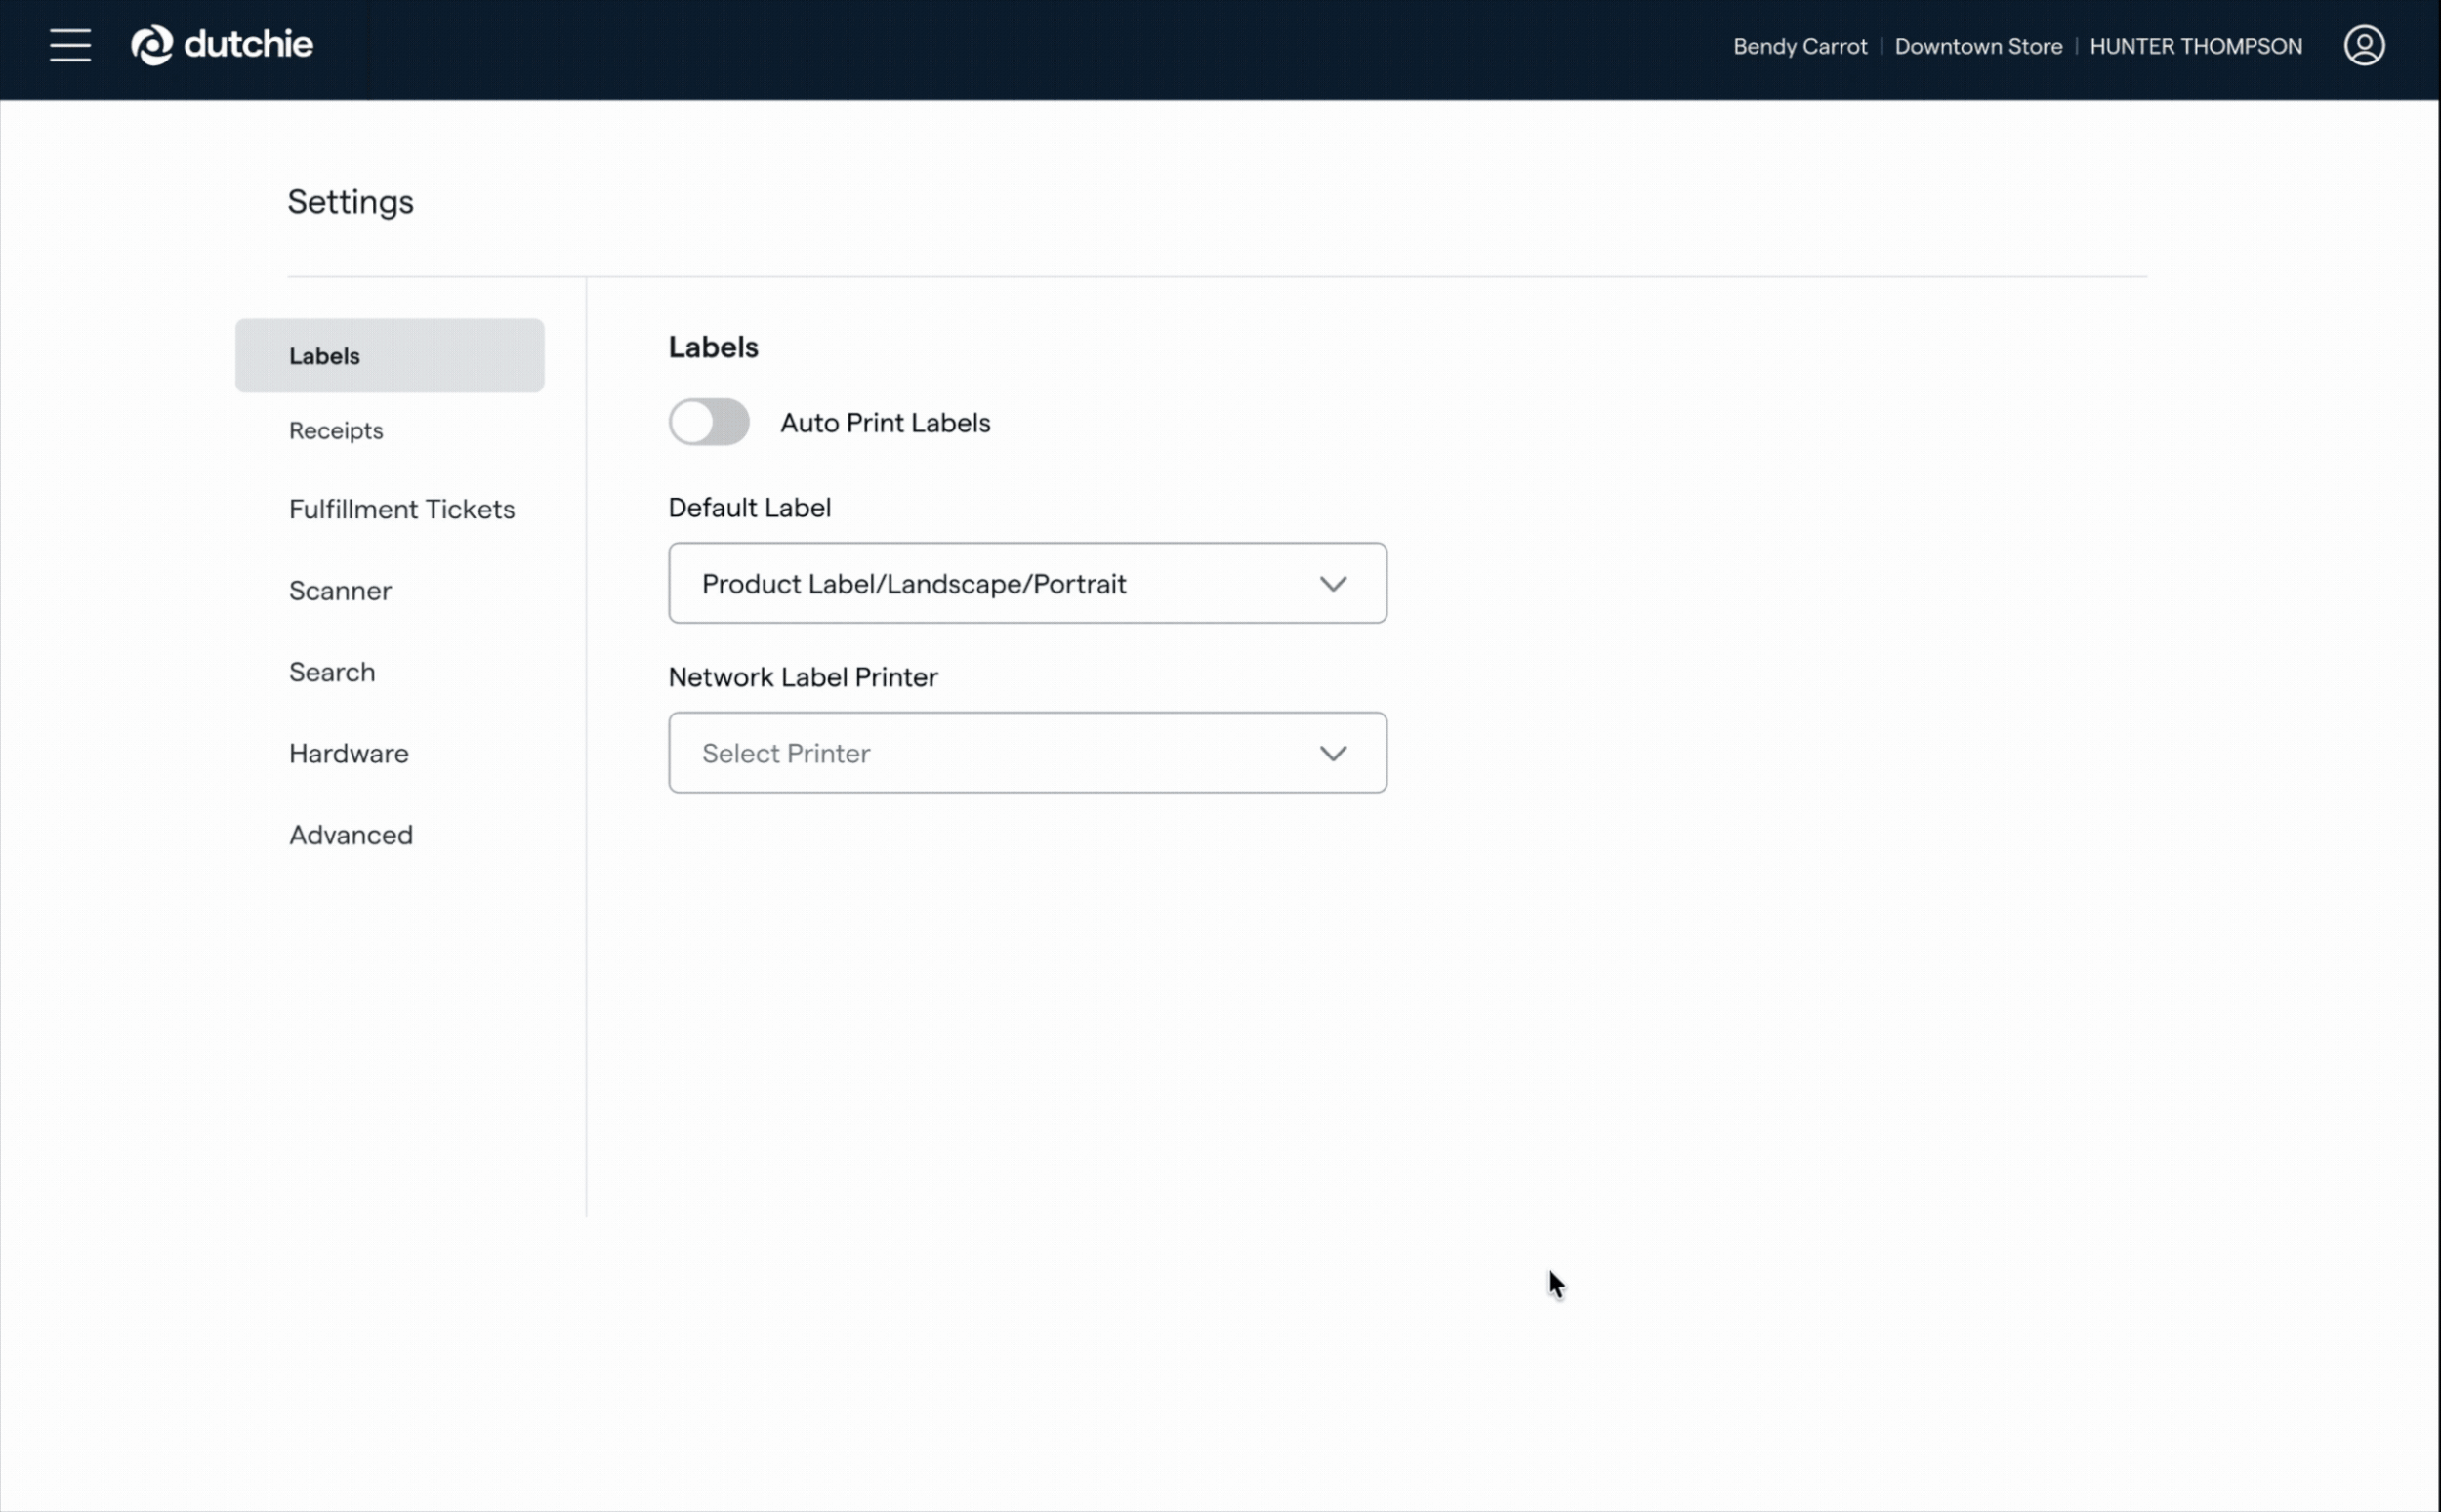This screenshot has height=1512, width=2441.
Task: Click the Default Label field caption
Action: coord(749,508)
